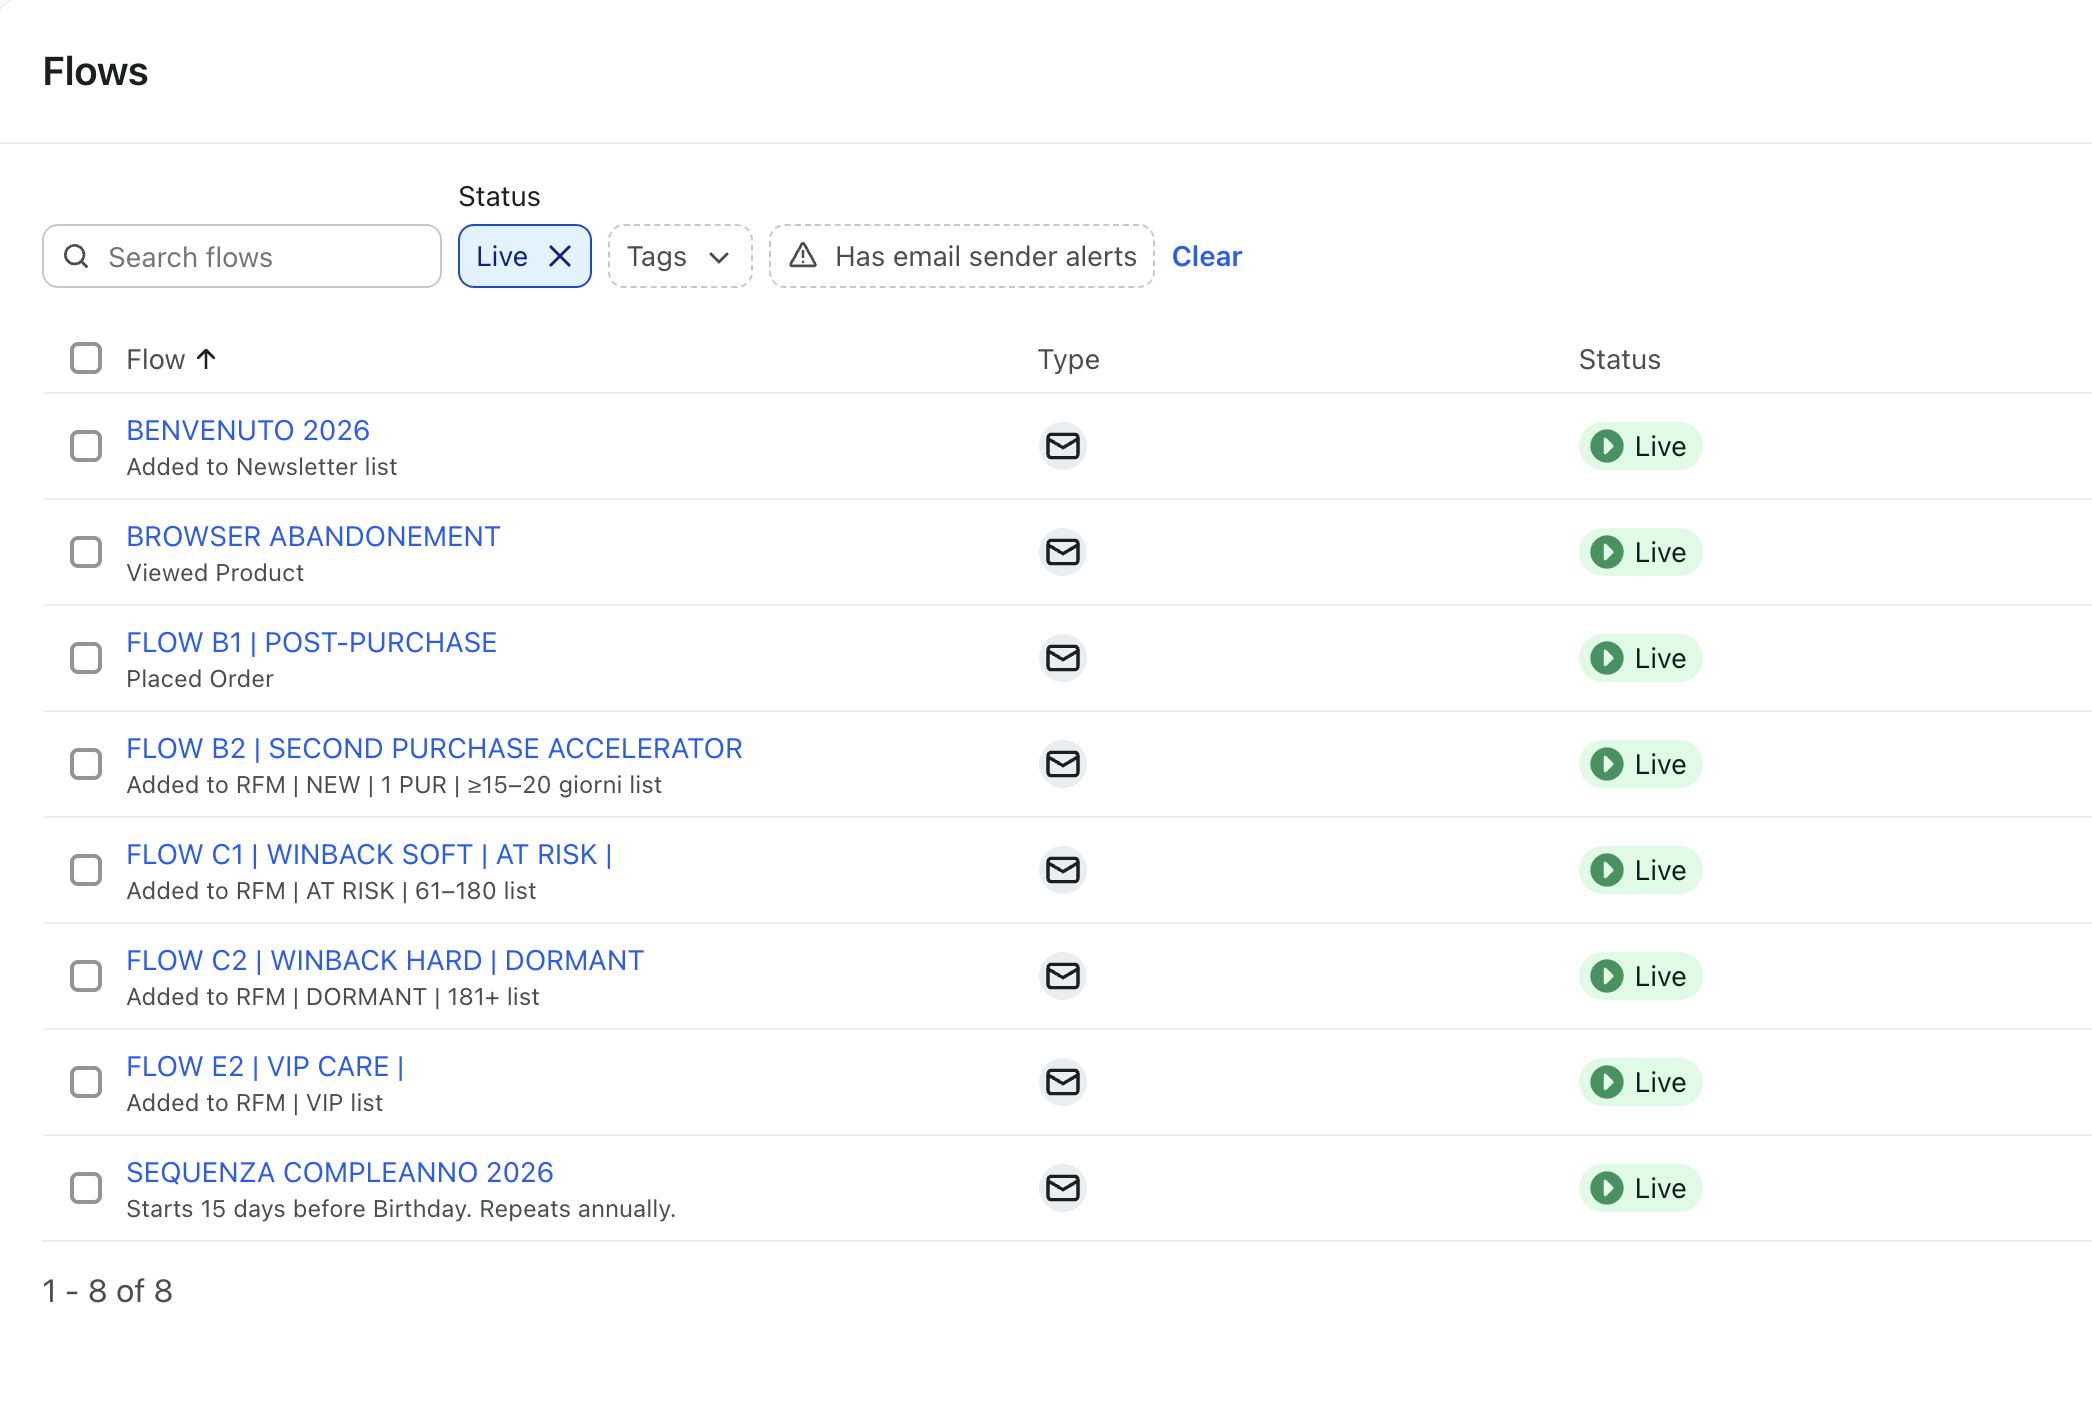This screenshot has height=1414, width=2092.
Task: Open FLOW B1 | POST-PURCHASE
Action: (312, 642)
